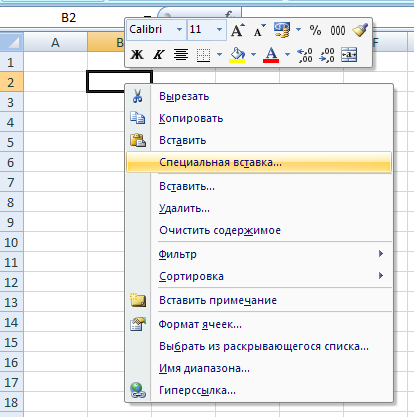Screen dimensions: 414x417
Task: Select Очистить содержимое
Action: pyautogui.click(x=259, y=230)
